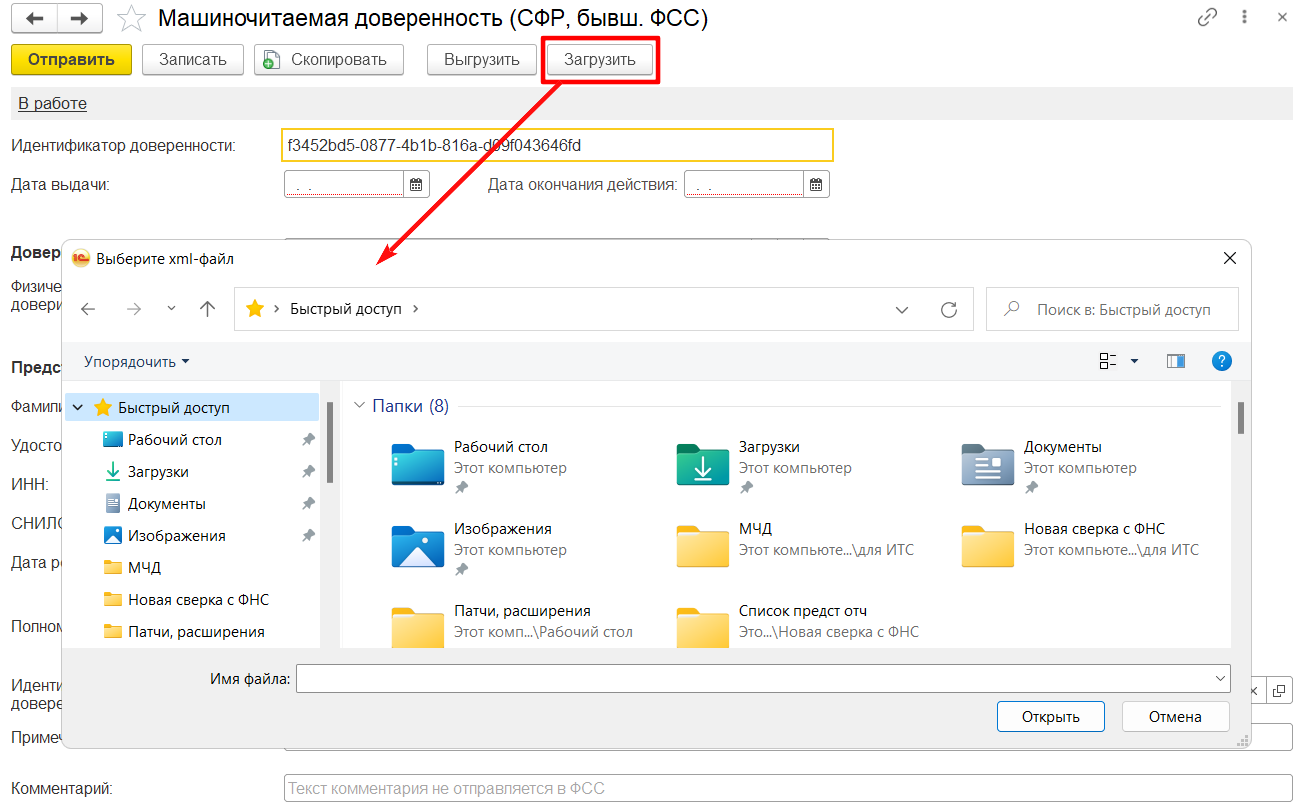
Task: Go forward with the 1C right arrow
Action: pos(79,18)
